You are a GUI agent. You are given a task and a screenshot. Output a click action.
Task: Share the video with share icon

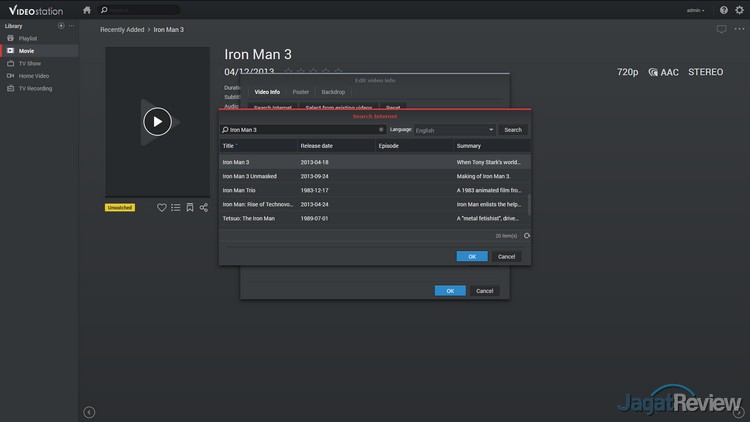(204, 208)
